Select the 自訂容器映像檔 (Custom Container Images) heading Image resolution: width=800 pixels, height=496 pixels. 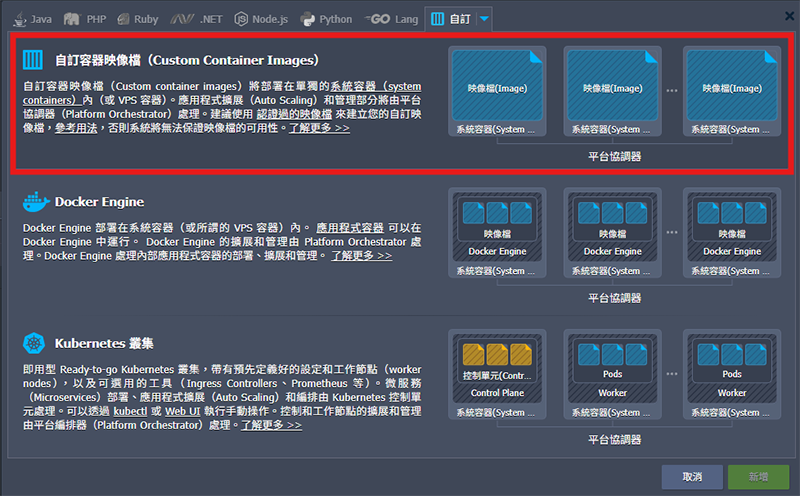[187, 60]
